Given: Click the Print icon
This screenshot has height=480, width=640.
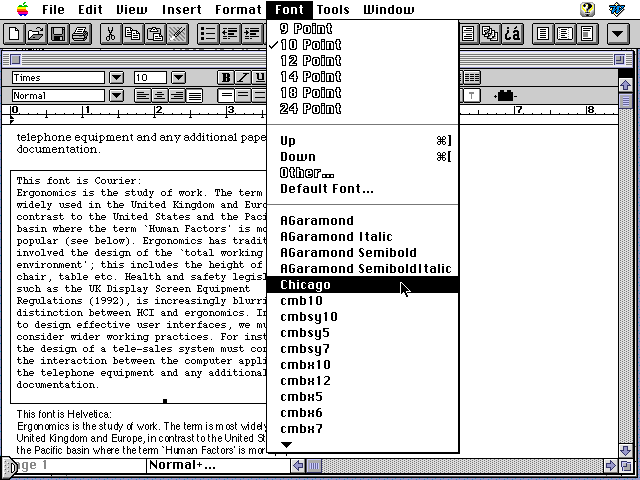Looking at the screenshot, I should [80, 33].
